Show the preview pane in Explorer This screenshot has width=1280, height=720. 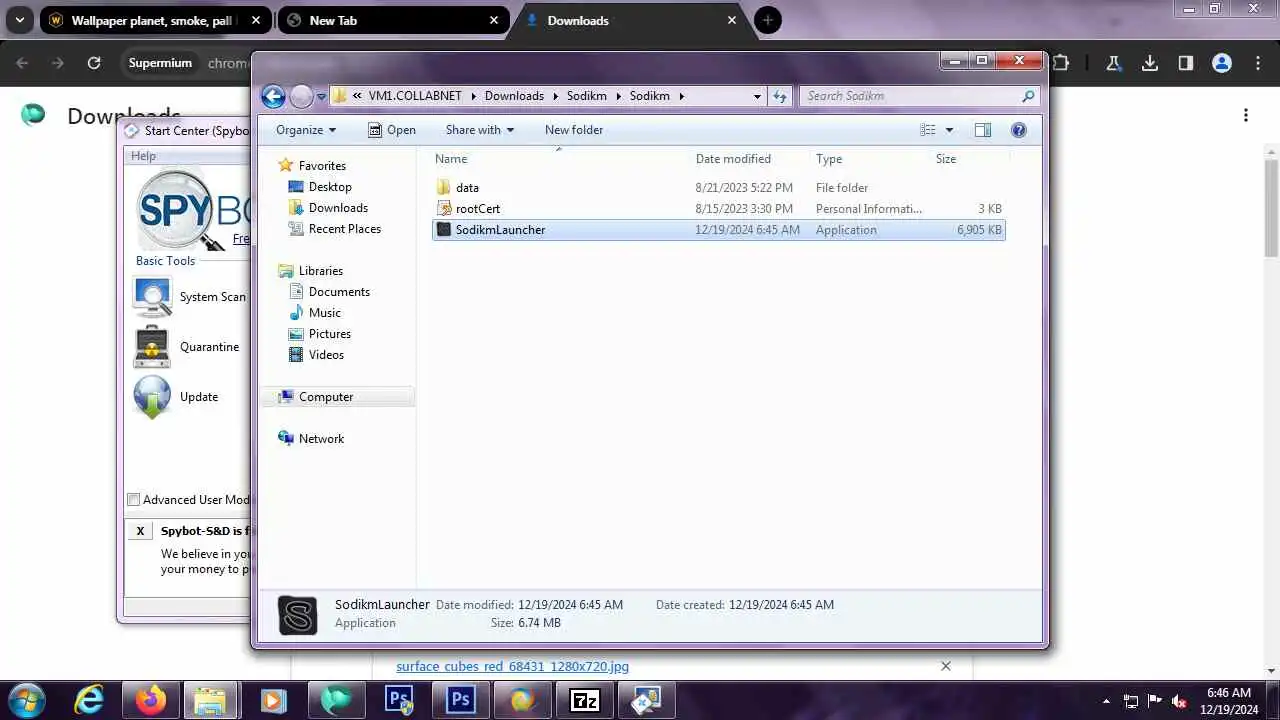click(x=983, y=130)
